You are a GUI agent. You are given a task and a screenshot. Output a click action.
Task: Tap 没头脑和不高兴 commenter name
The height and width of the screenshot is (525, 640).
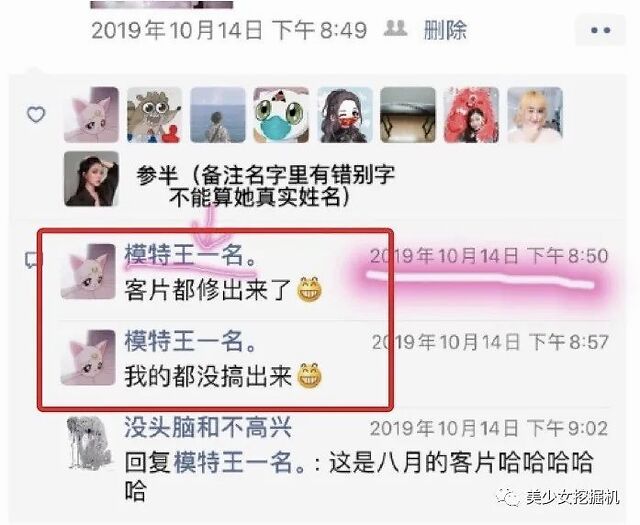[208, 428]
